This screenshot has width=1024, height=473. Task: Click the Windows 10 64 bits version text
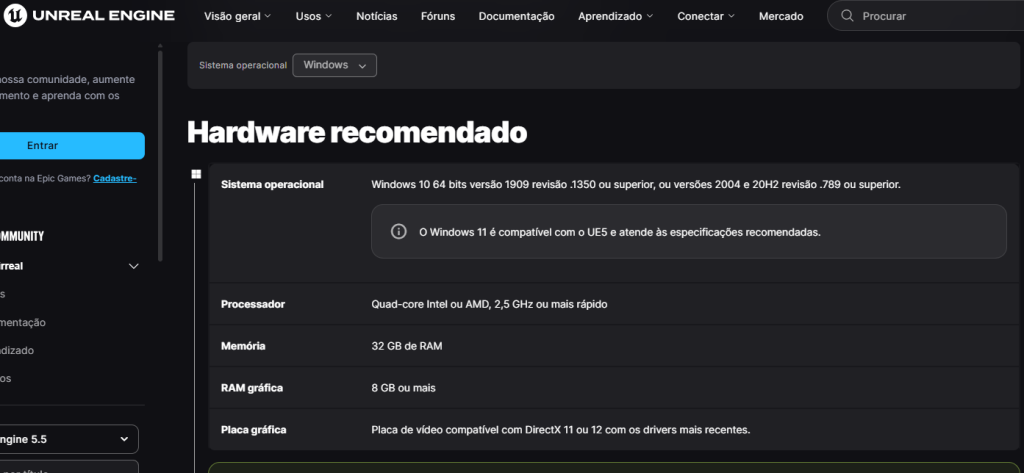click(x=636, y=185)
